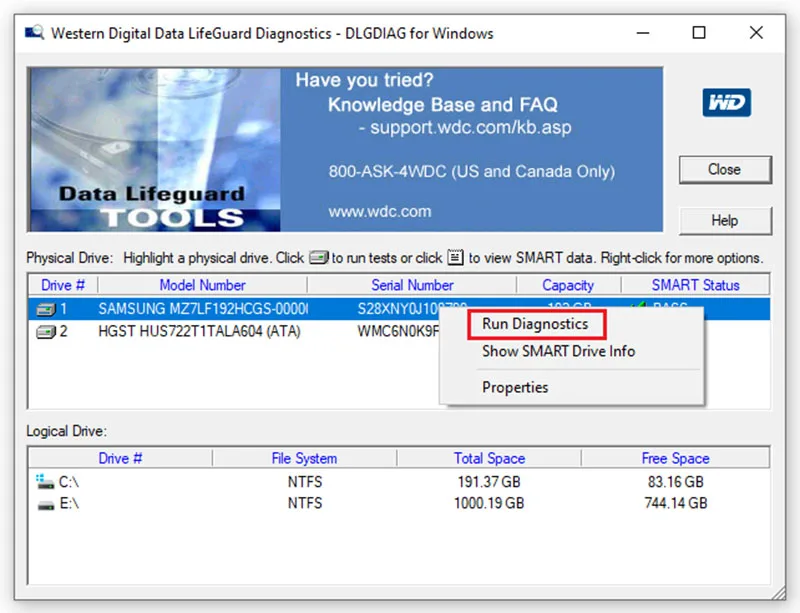Click the 83.16 GB free space value
The height and width of the screenshot is (613, 800).
[x=676, y=482]
